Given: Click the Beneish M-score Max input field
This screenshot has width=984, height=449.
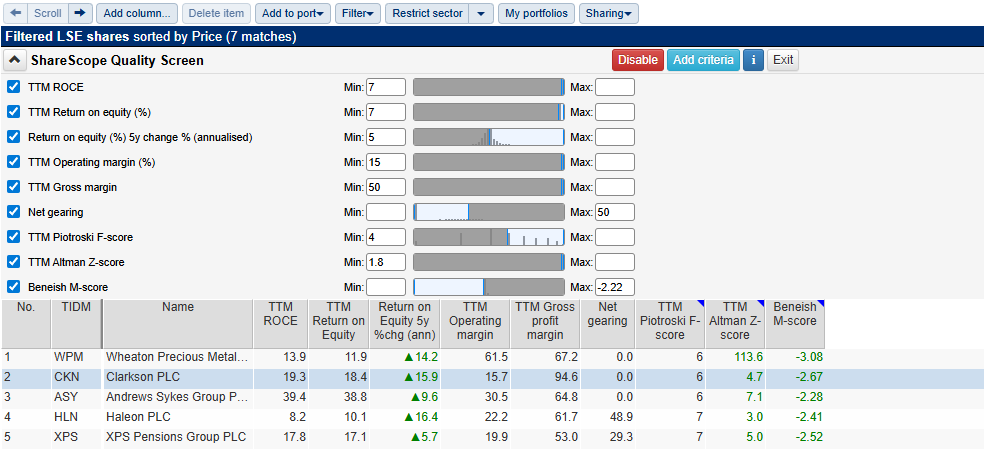Looking at the screenshot, I should [614, 287].
